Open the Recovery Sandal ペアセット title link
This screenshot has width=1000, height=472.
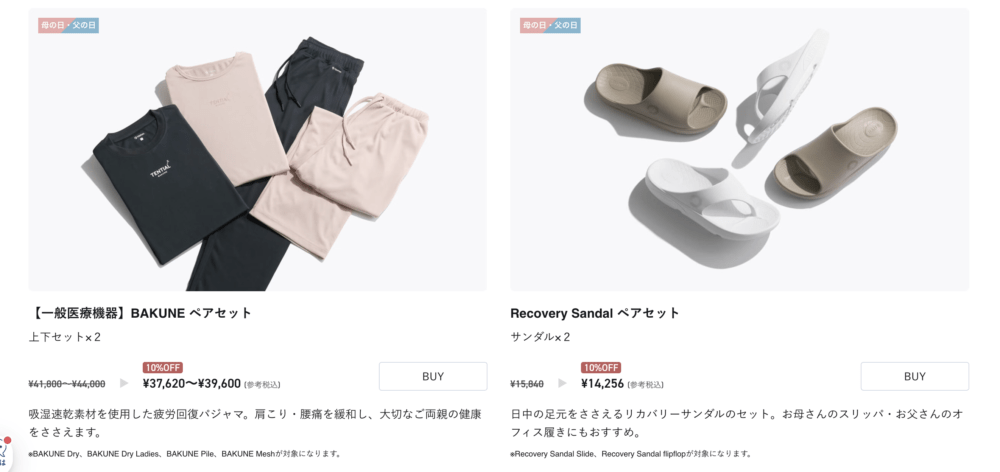(x=595, y=313)
